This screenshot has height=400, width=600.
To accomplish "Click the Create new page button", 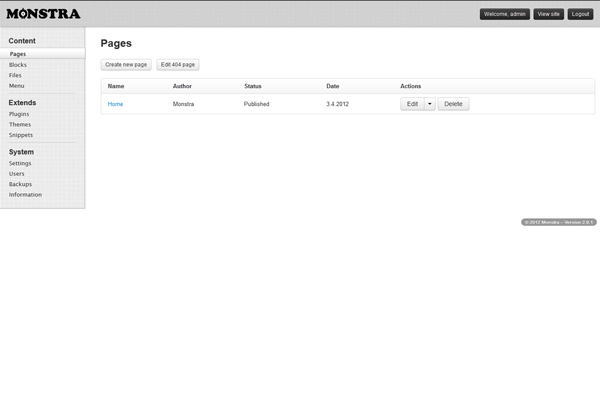I will pyautogui.click(x=126, y=64).
